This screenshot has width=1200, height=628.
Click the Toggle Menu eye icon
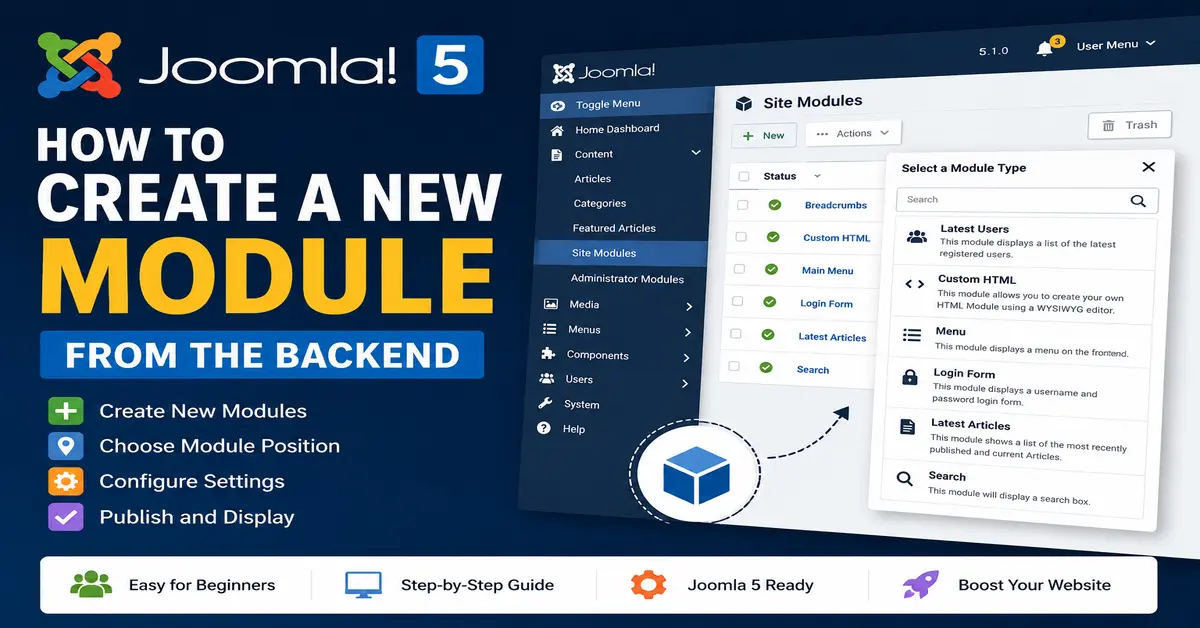click(x=558, y=105)
